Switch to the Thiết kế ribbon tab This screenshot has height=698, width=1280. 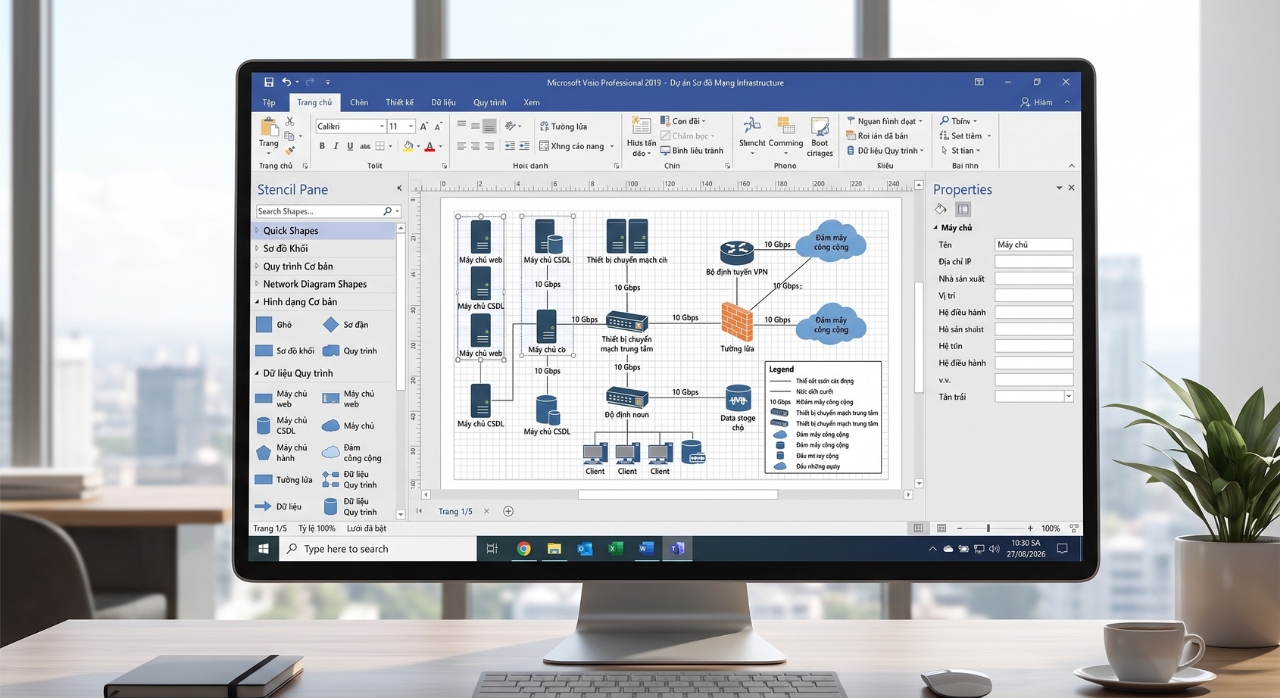(x=400, y=102)
